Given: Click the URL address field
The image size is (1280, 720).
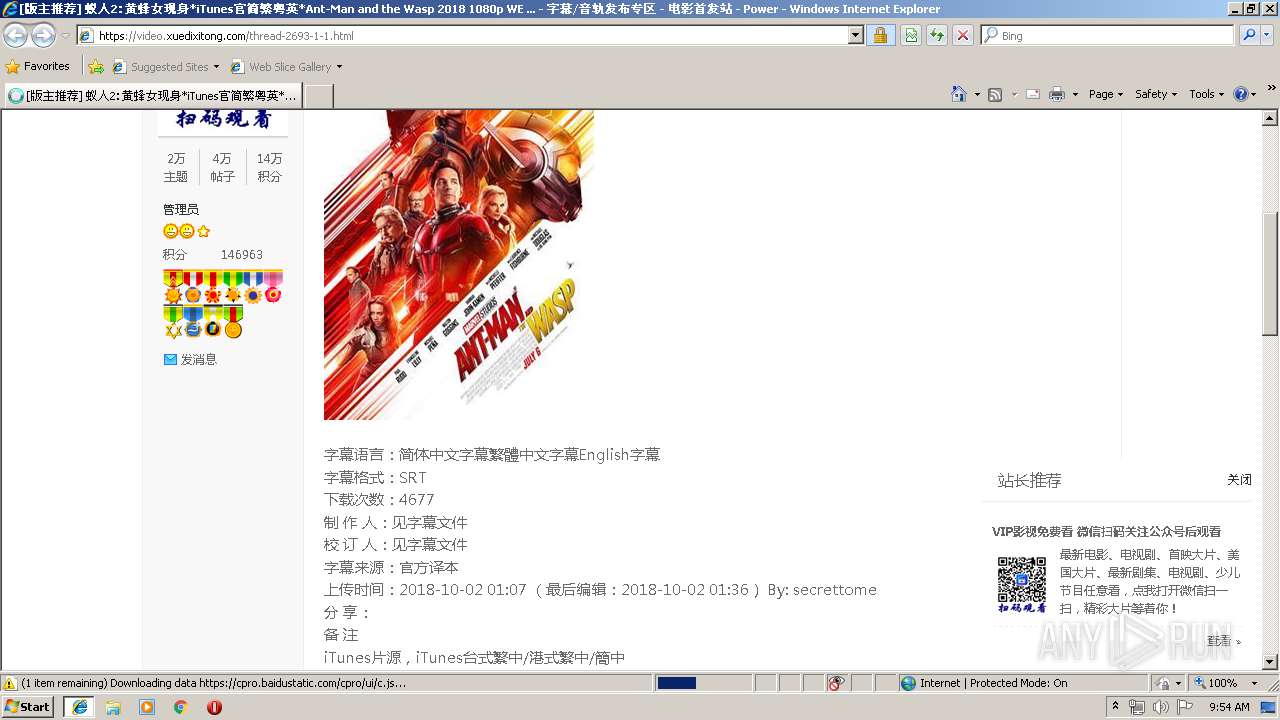Looking at the screenshot, I should (x=462, y=35).
